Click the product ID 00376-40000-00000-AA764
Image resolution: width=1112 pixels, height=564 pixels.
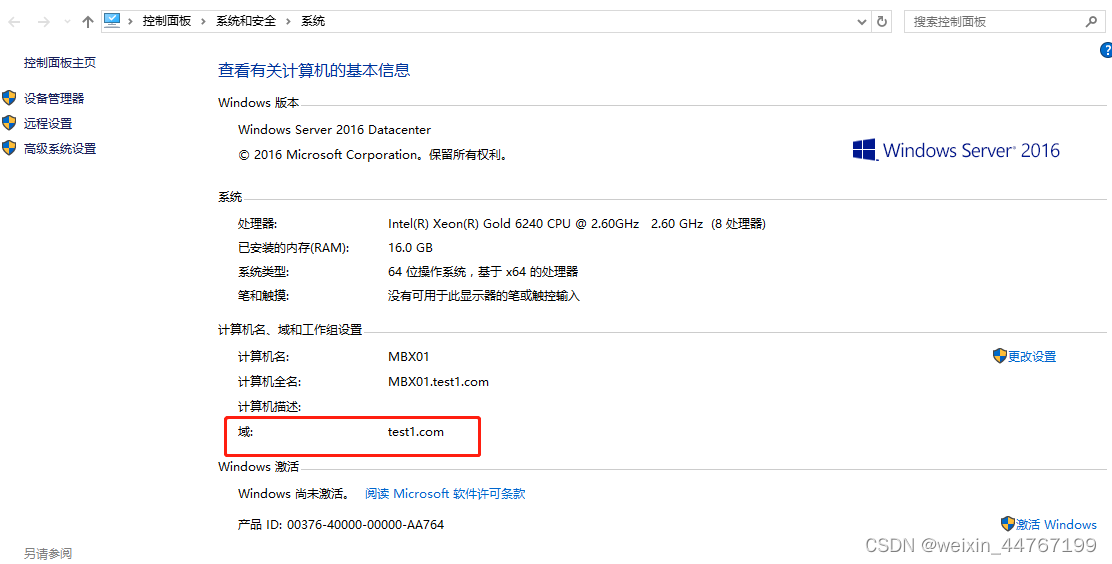coord(365,525)
